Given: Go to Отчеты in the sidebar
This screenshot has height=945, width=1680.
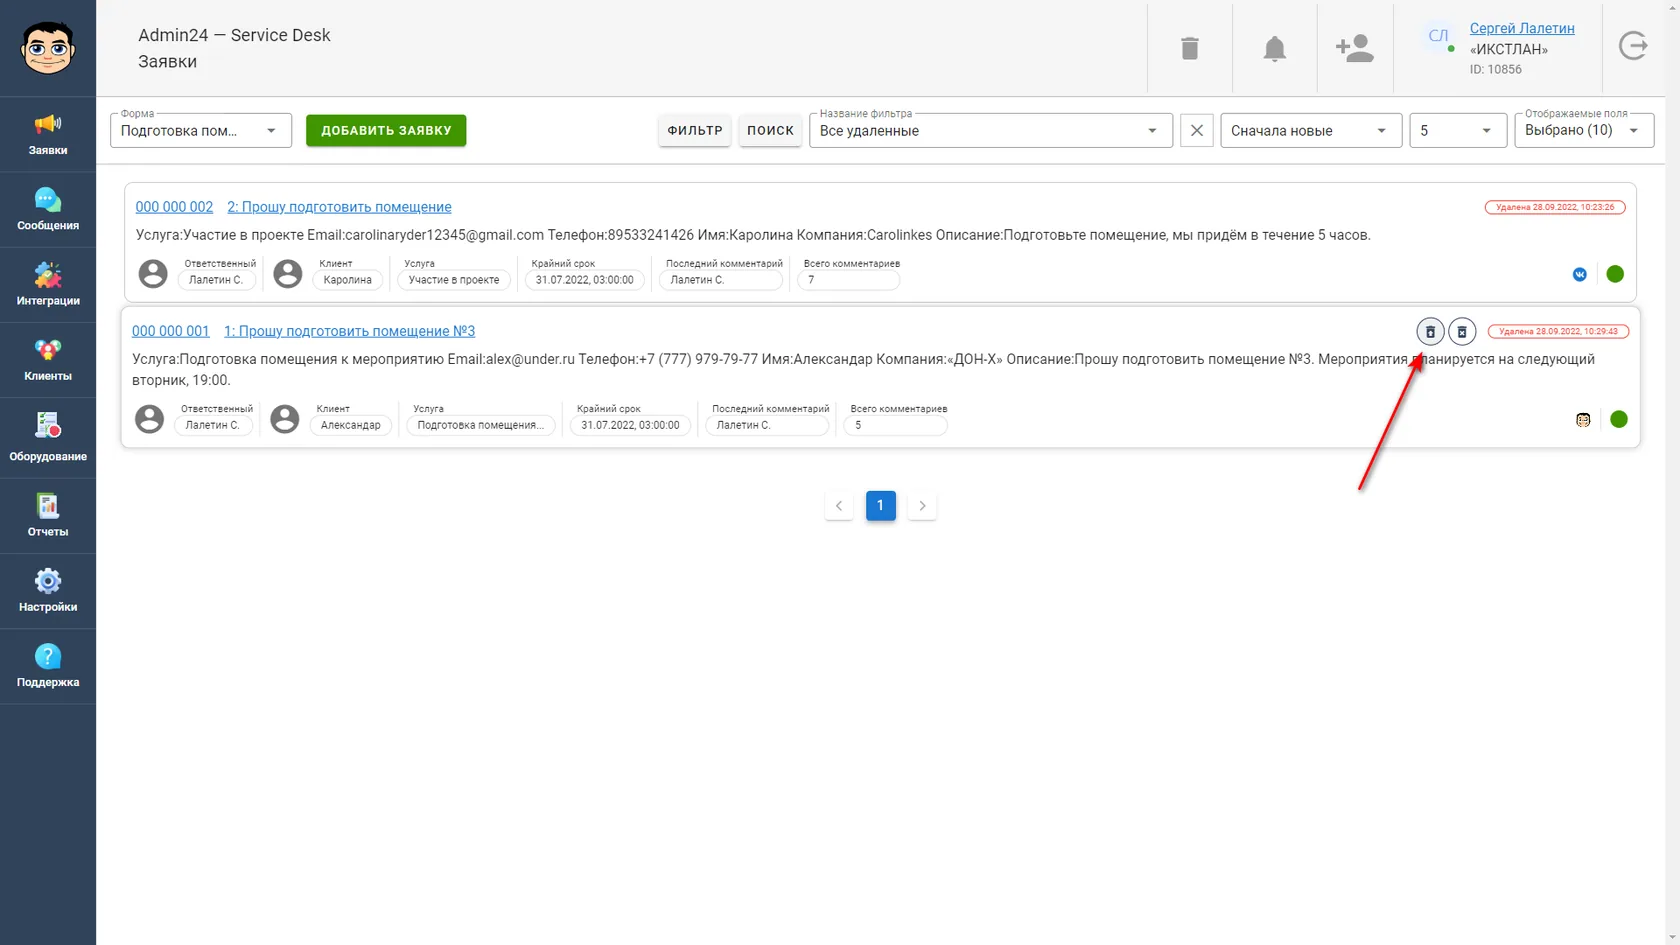Looking at the screenshot, I should pos(48,516).
